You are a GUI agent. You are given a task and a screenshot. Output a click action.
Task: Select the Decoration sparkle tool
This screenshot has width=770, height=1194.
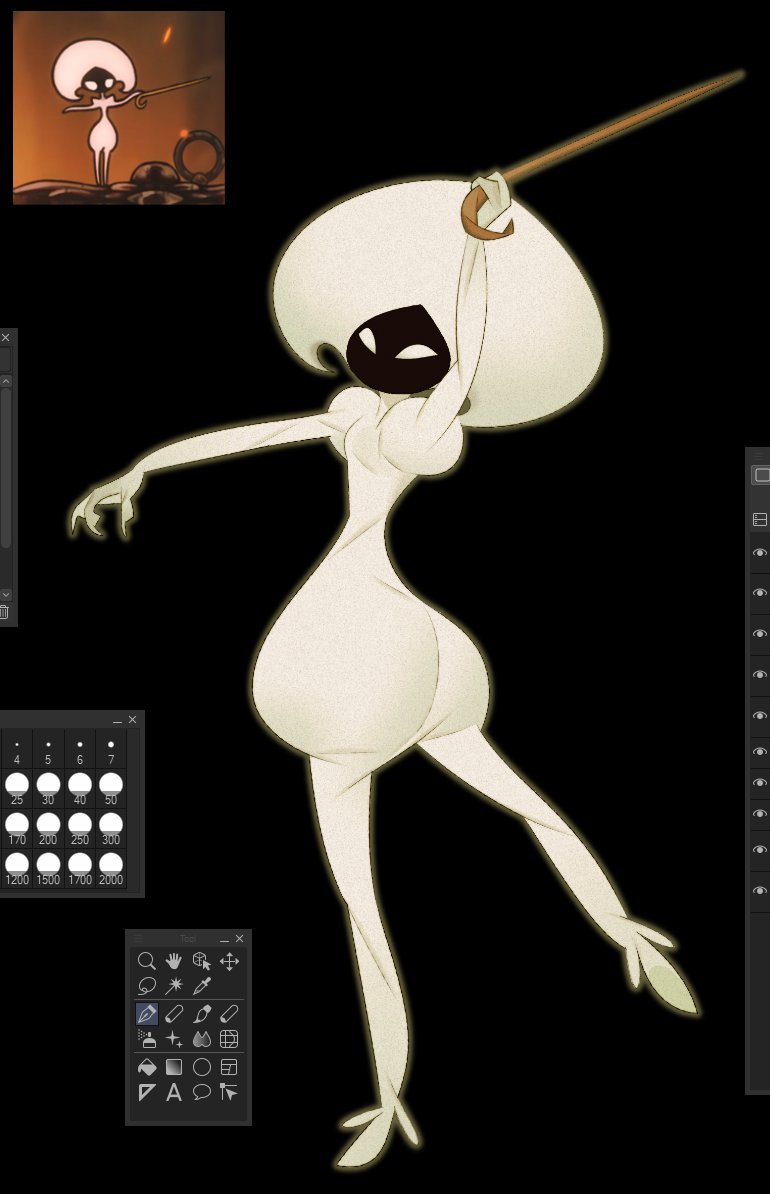coord(174,1039)
